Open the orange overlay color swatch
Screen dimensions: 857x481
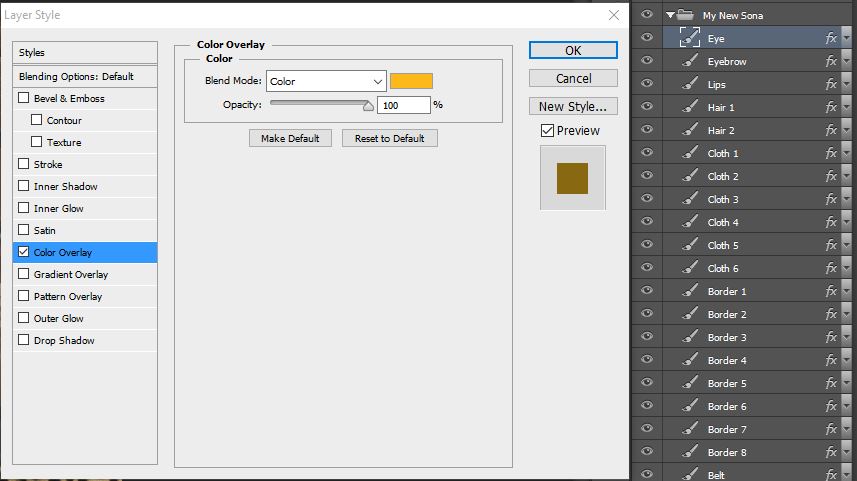coord(411,81)
